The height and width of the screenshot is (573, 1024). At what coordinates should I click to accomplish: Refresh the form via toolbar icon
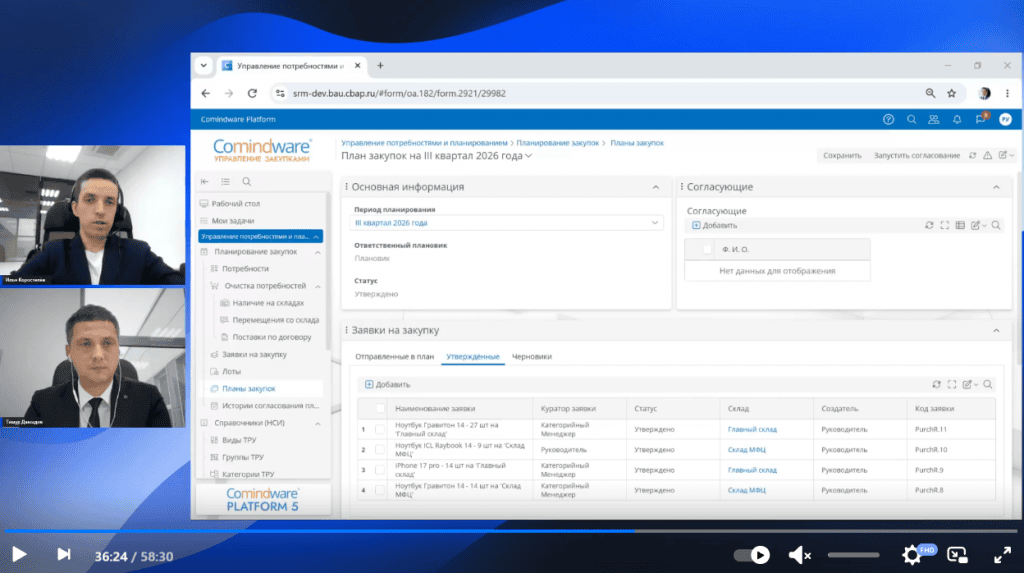[x=972, y=156]
